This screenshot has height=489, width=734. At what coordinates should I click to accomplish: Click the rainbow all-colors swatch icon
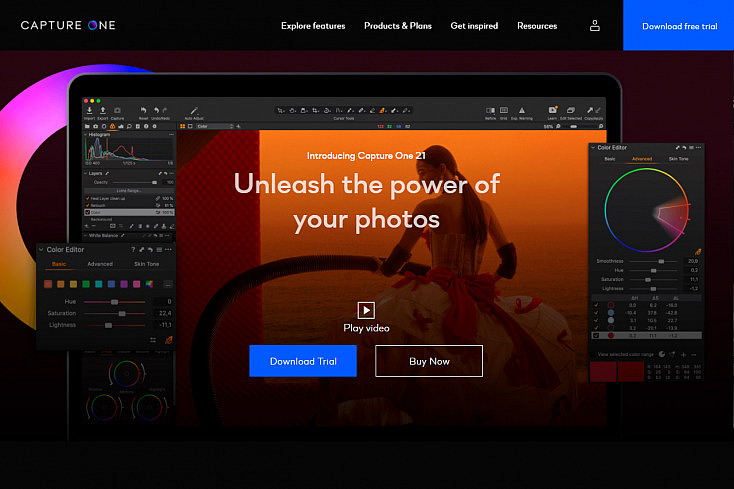point(149,284)
